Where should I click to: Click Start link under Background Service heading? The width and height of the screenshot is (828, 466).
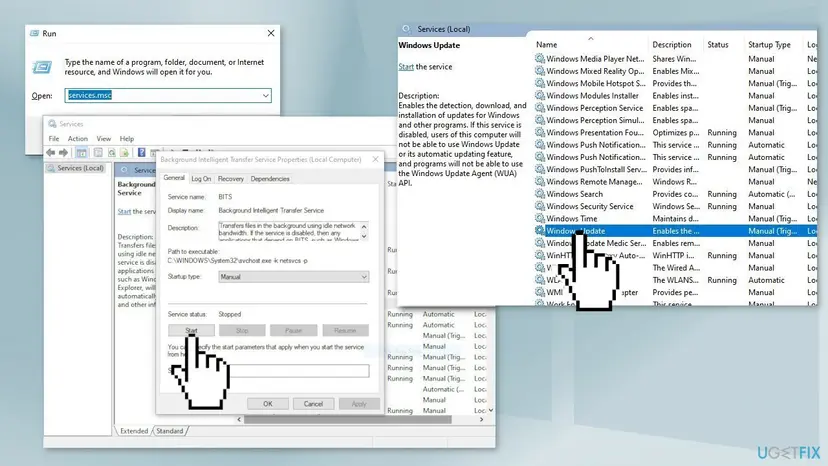tap(124, 211)
